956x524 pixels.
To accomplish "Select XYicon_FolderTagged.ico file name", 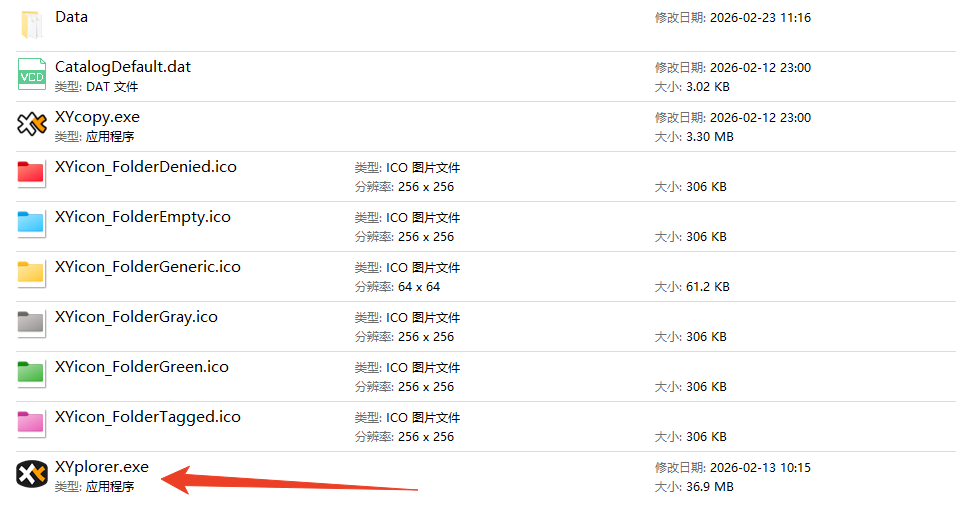I will click(x=148, y=417).
